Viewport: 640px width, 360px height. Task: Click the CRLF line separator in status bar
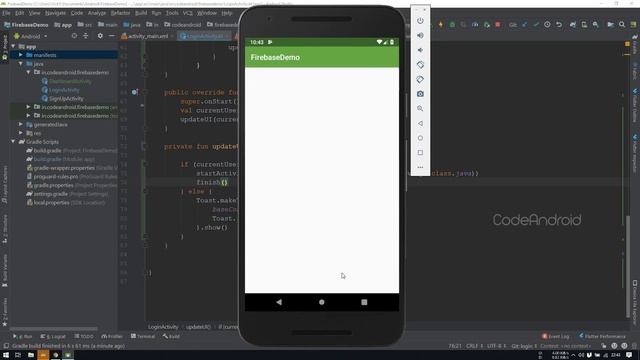pyautogui.click(x=474, y=346)
